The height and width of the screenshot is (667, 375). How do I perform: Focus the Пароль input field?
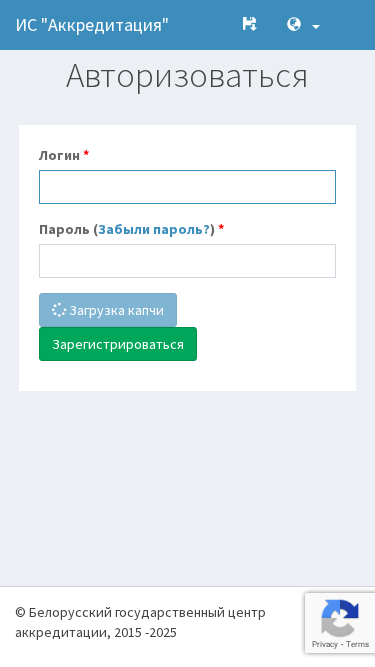(188, 261)
